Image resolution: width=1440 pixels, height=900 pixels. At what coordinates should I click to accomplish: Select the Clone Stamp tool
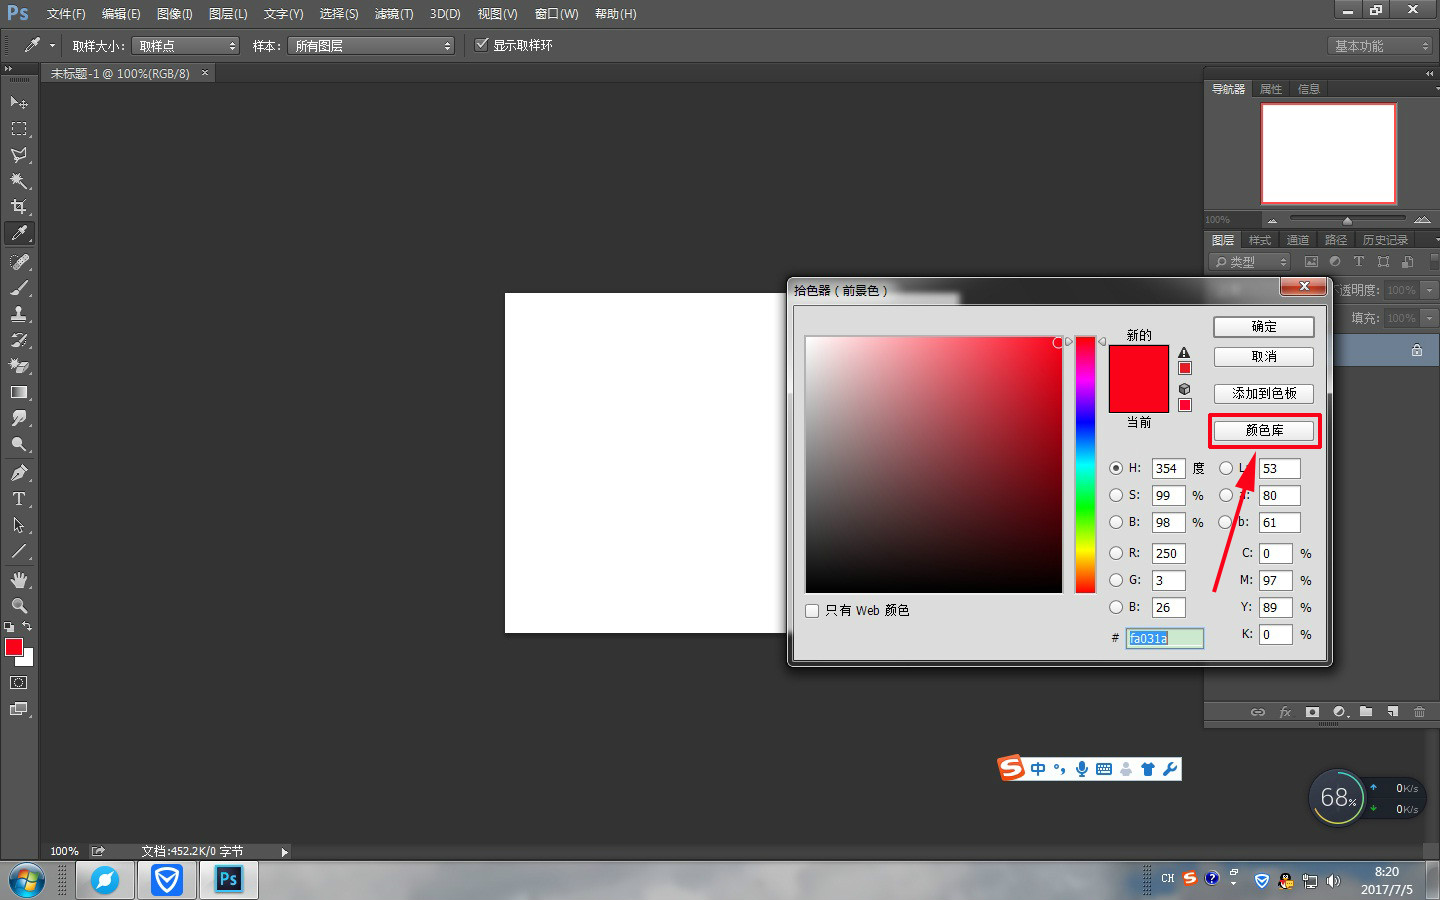pos(19,314)
